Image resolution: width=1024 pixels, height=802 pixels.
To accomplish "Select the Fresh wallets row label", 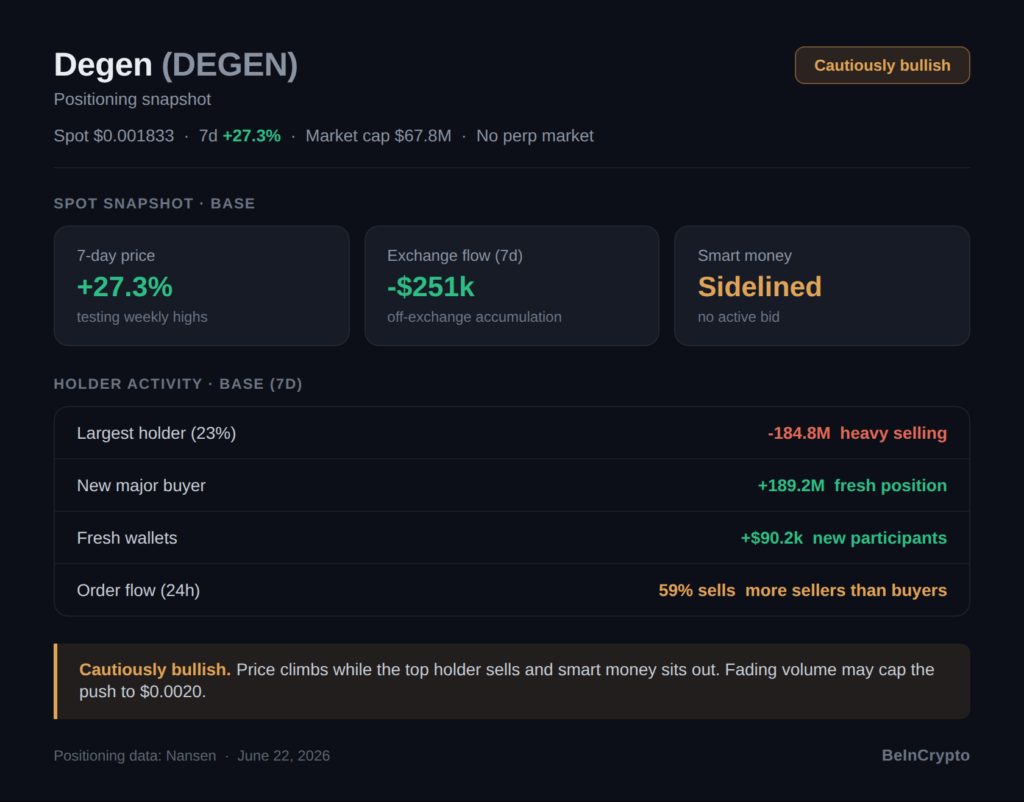I will click(127, 537).
